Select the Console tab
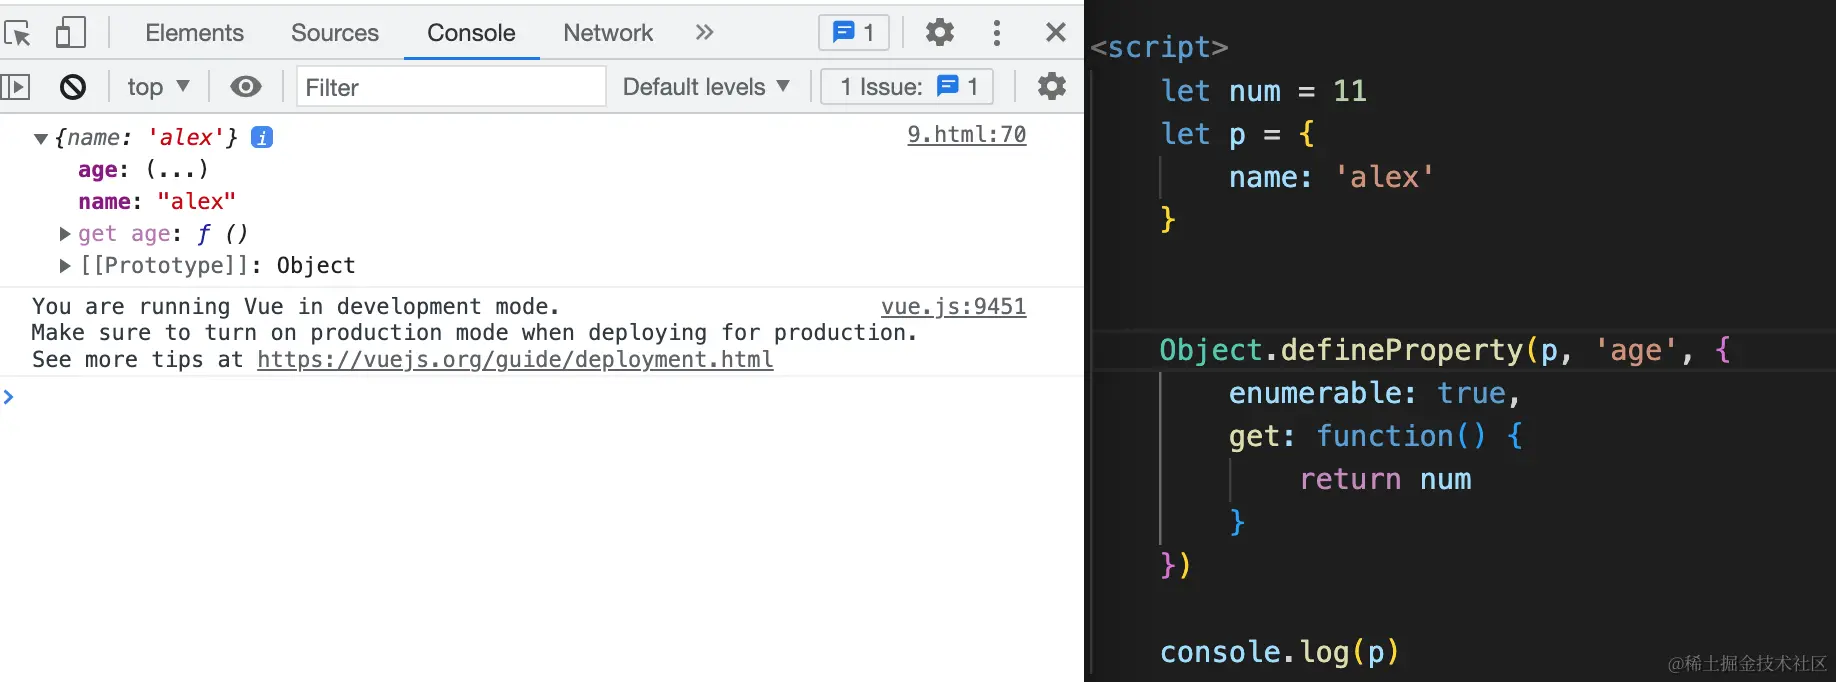 click(x=471, y=33)
